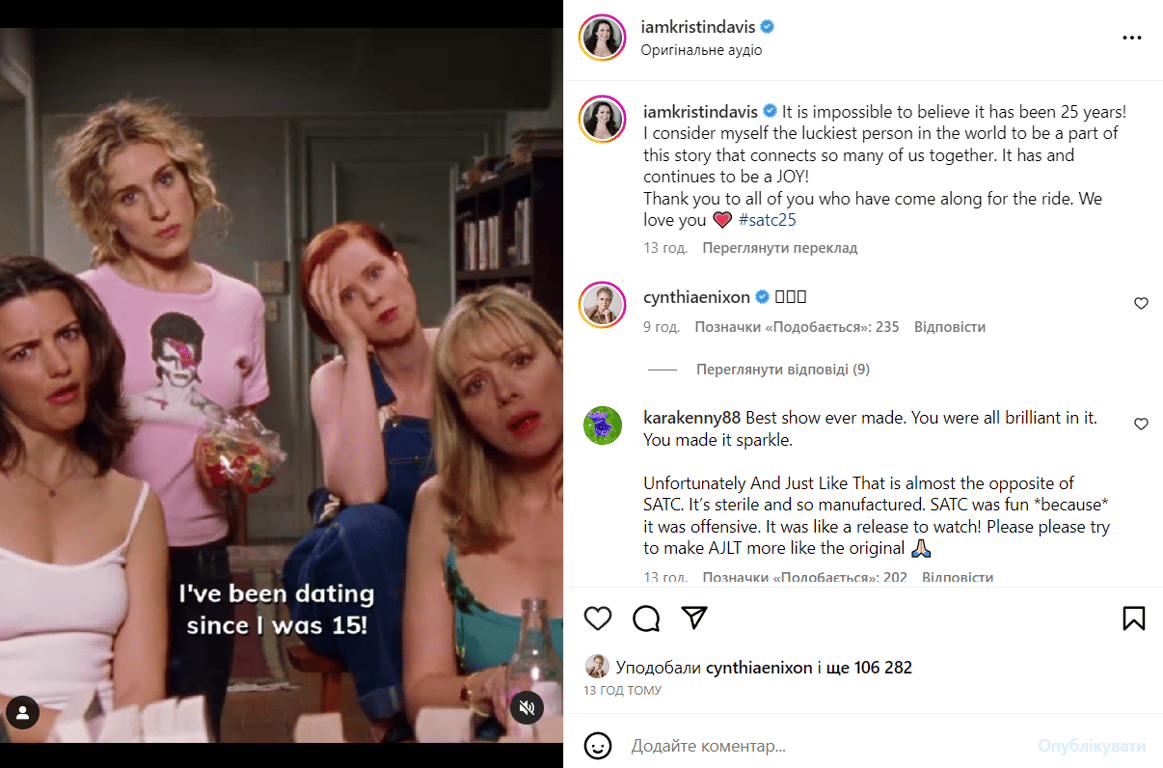
Task: Share post using paper plane icon
Action: click(694, 617)
